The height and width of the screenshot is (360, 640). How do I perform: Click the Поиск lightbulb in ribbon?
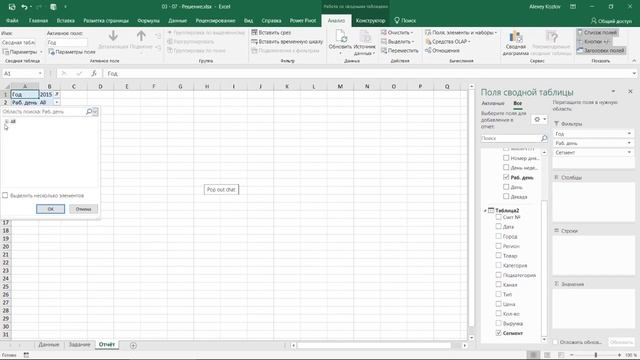pos(397,20)
